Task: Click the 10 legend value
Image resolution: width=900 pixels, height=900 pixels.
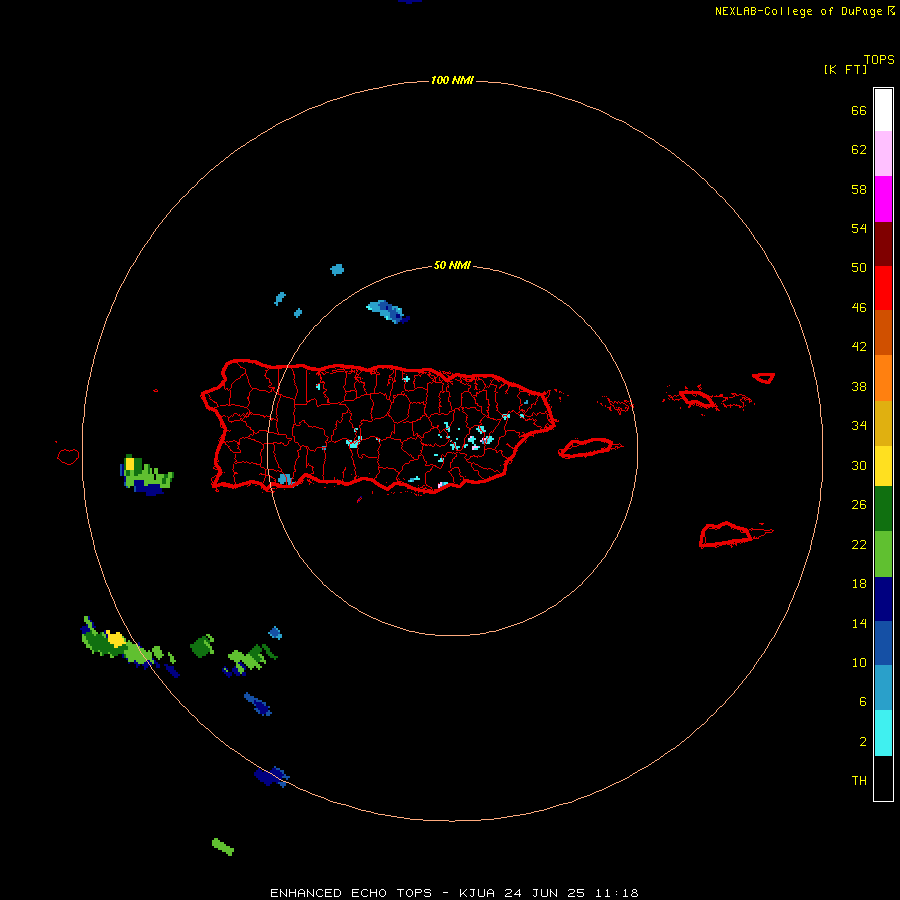Action: click(859, 663)
